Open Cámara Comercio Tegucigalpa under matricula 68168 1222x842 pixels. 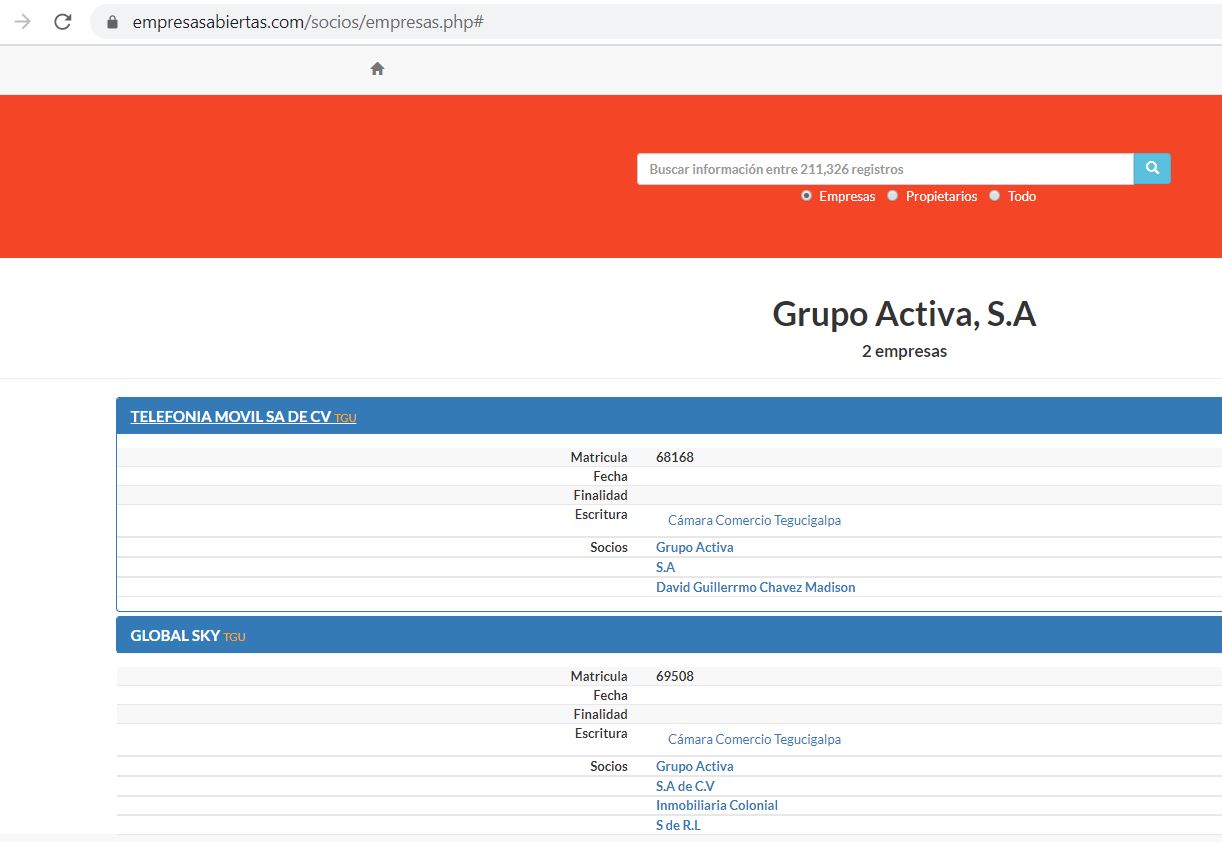coord(754,520)
